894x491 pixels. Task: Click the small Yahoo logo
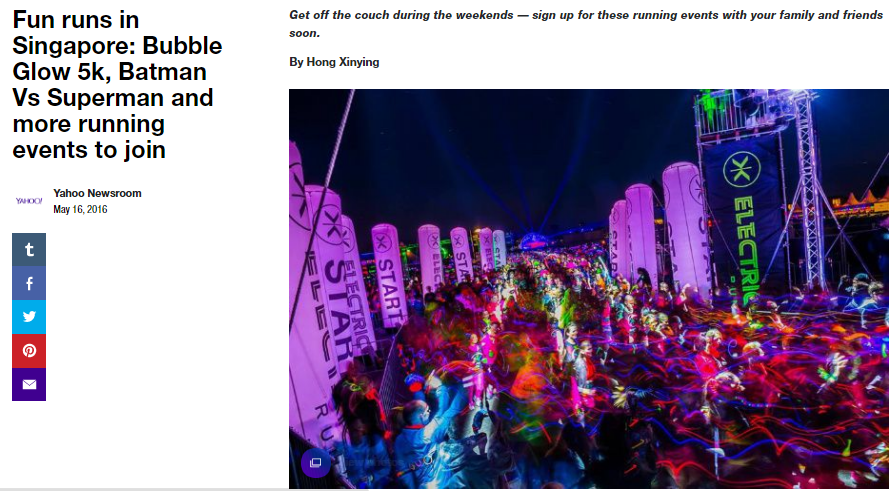coord(29,201)
